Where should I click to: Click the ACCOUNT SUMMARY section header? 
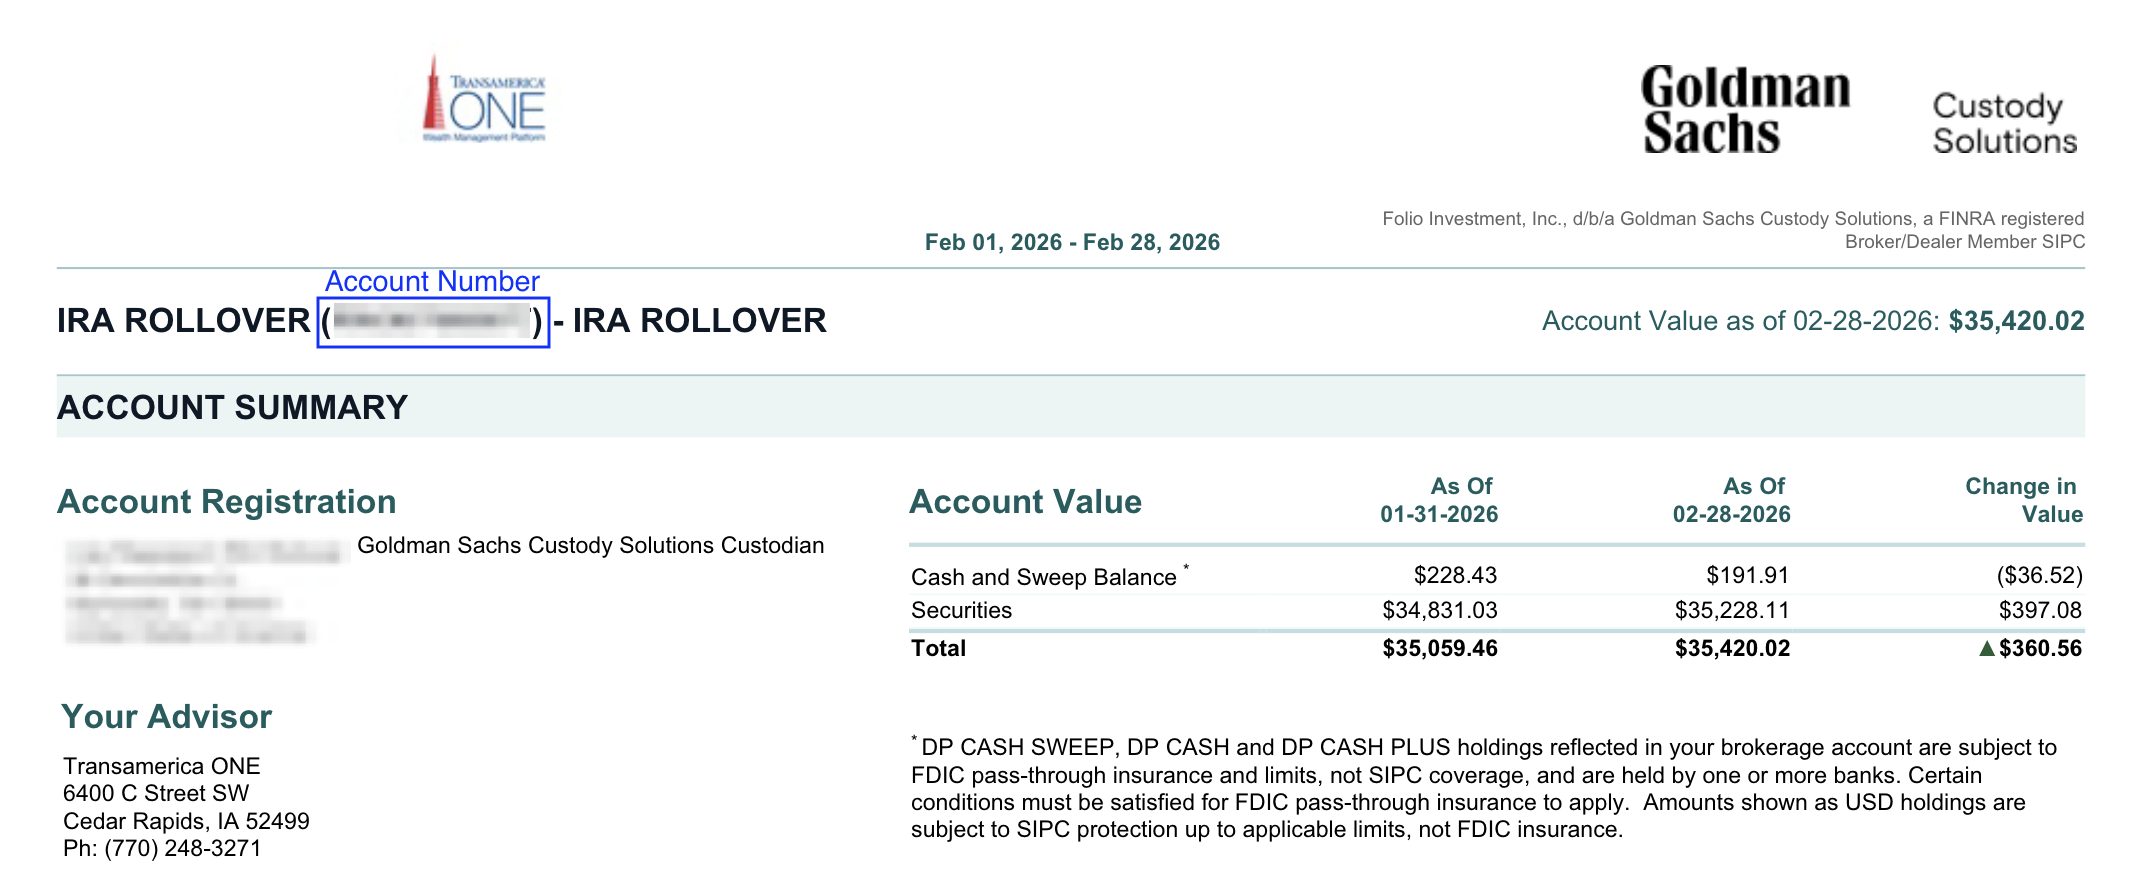pos(232,407)
